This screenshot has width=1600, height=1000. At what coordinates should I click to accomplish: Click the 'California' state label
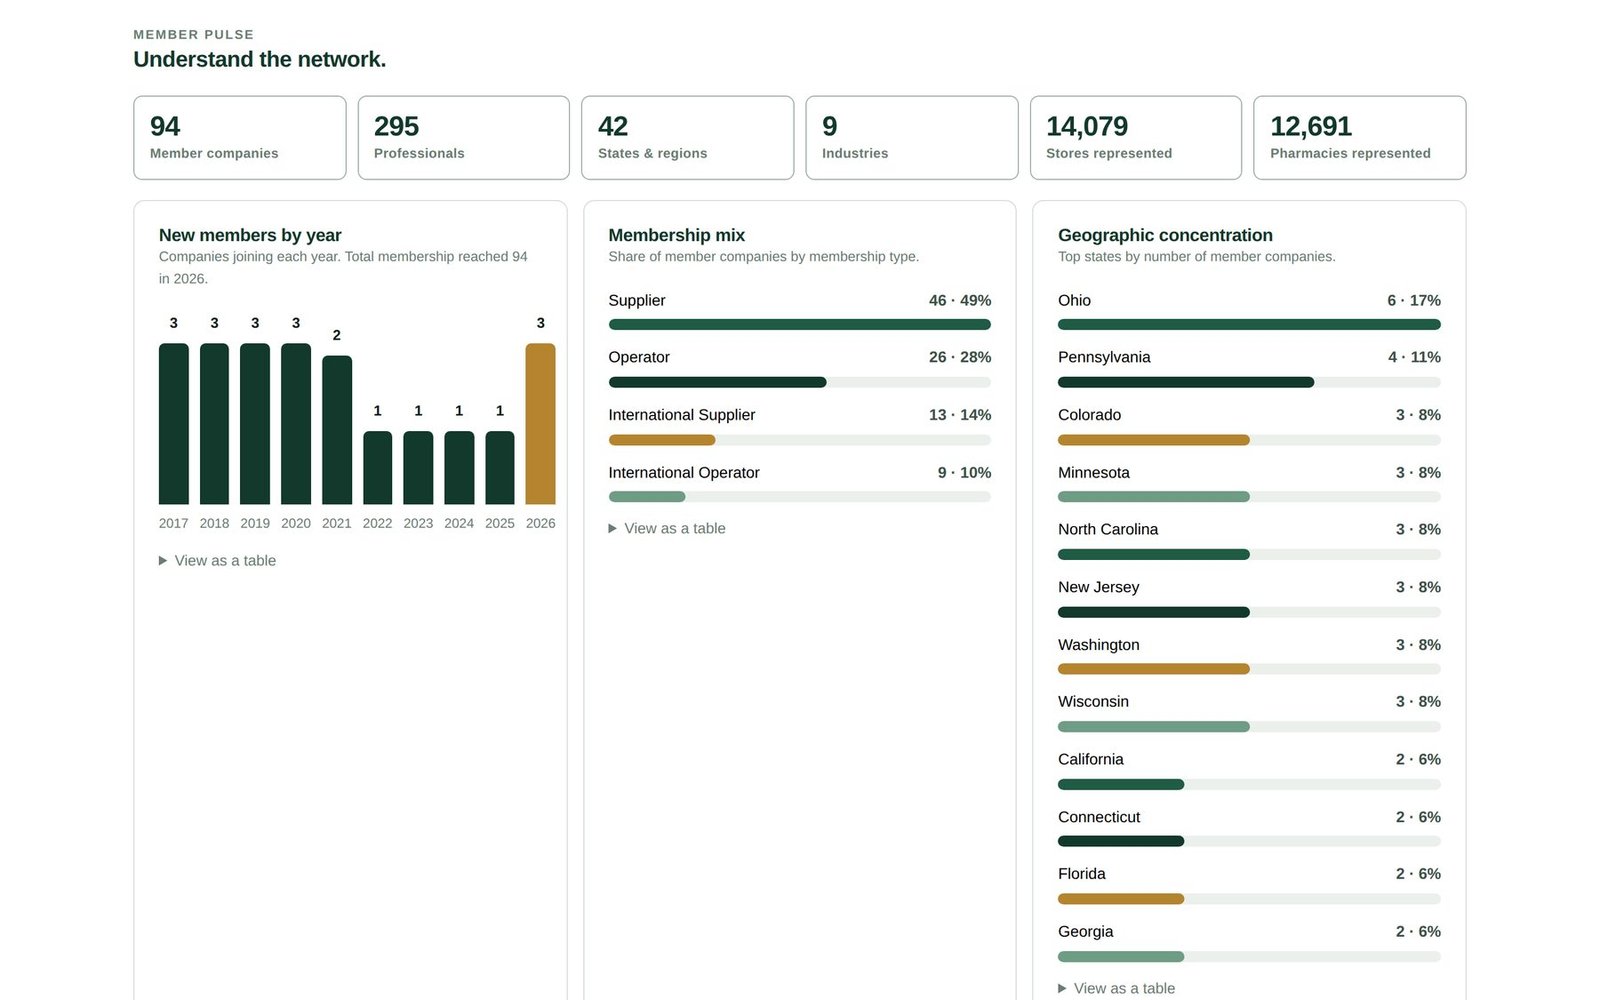coord(1091,760)
